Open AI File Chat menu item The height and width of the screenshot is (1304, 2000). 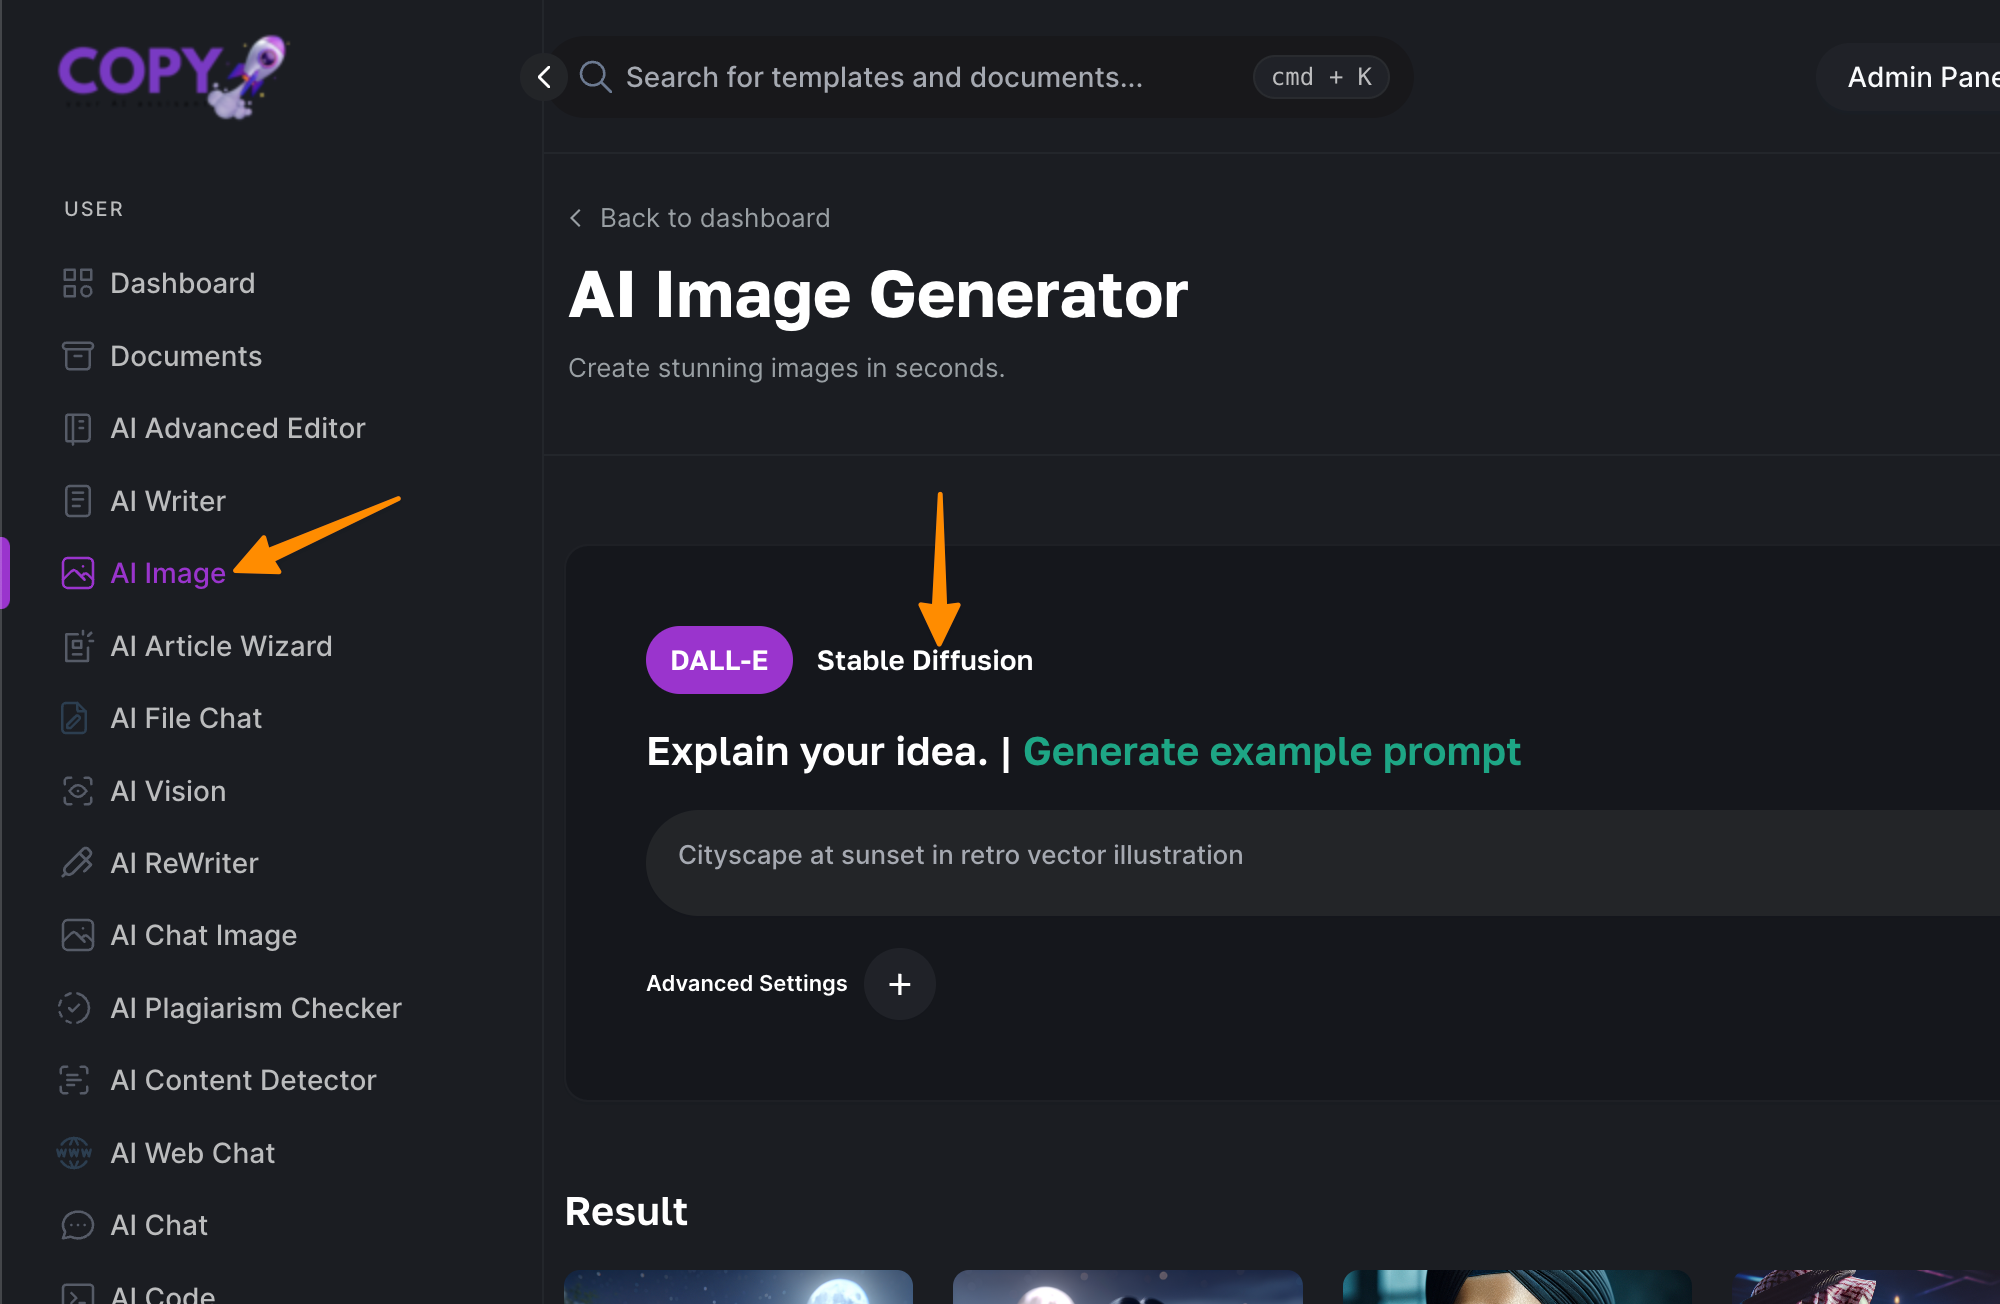[186, 718]
